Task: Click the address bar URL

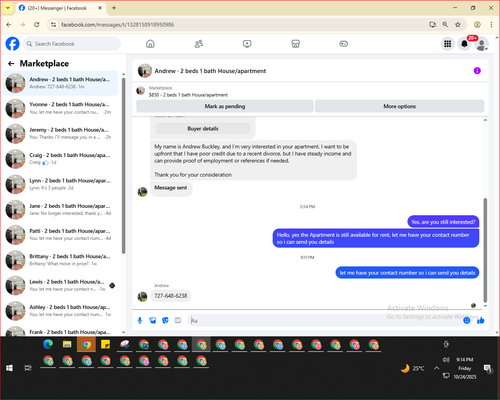Action: coord(117,25)
